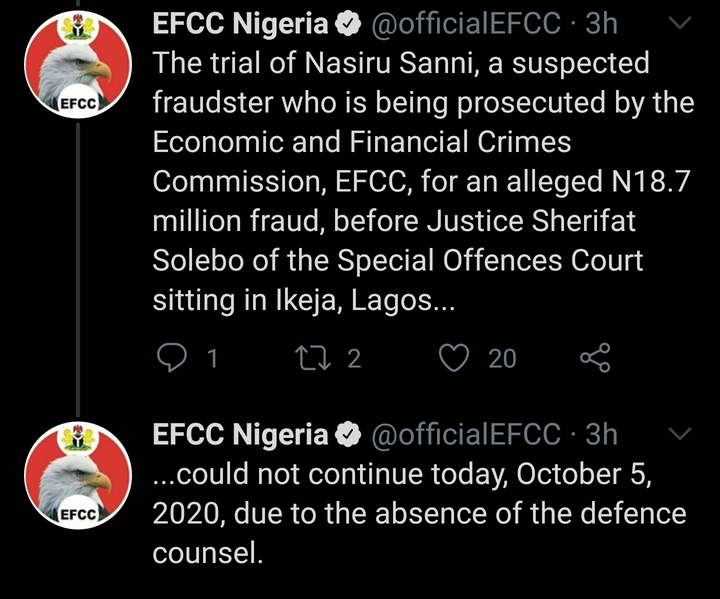Reply to the first EFCC tweet
Viewport: 720px width, 599px height.
pos(172,358)
